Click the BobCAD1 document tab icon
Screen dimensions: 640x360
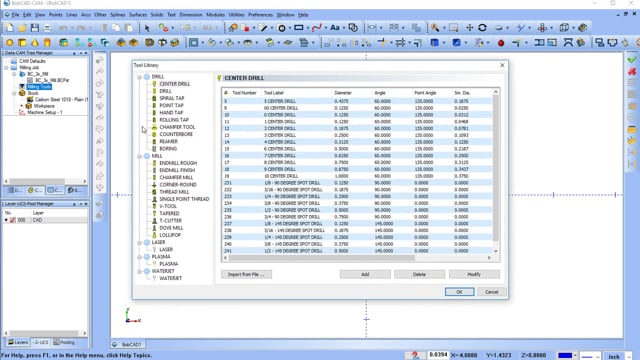[x=115, y=344]
